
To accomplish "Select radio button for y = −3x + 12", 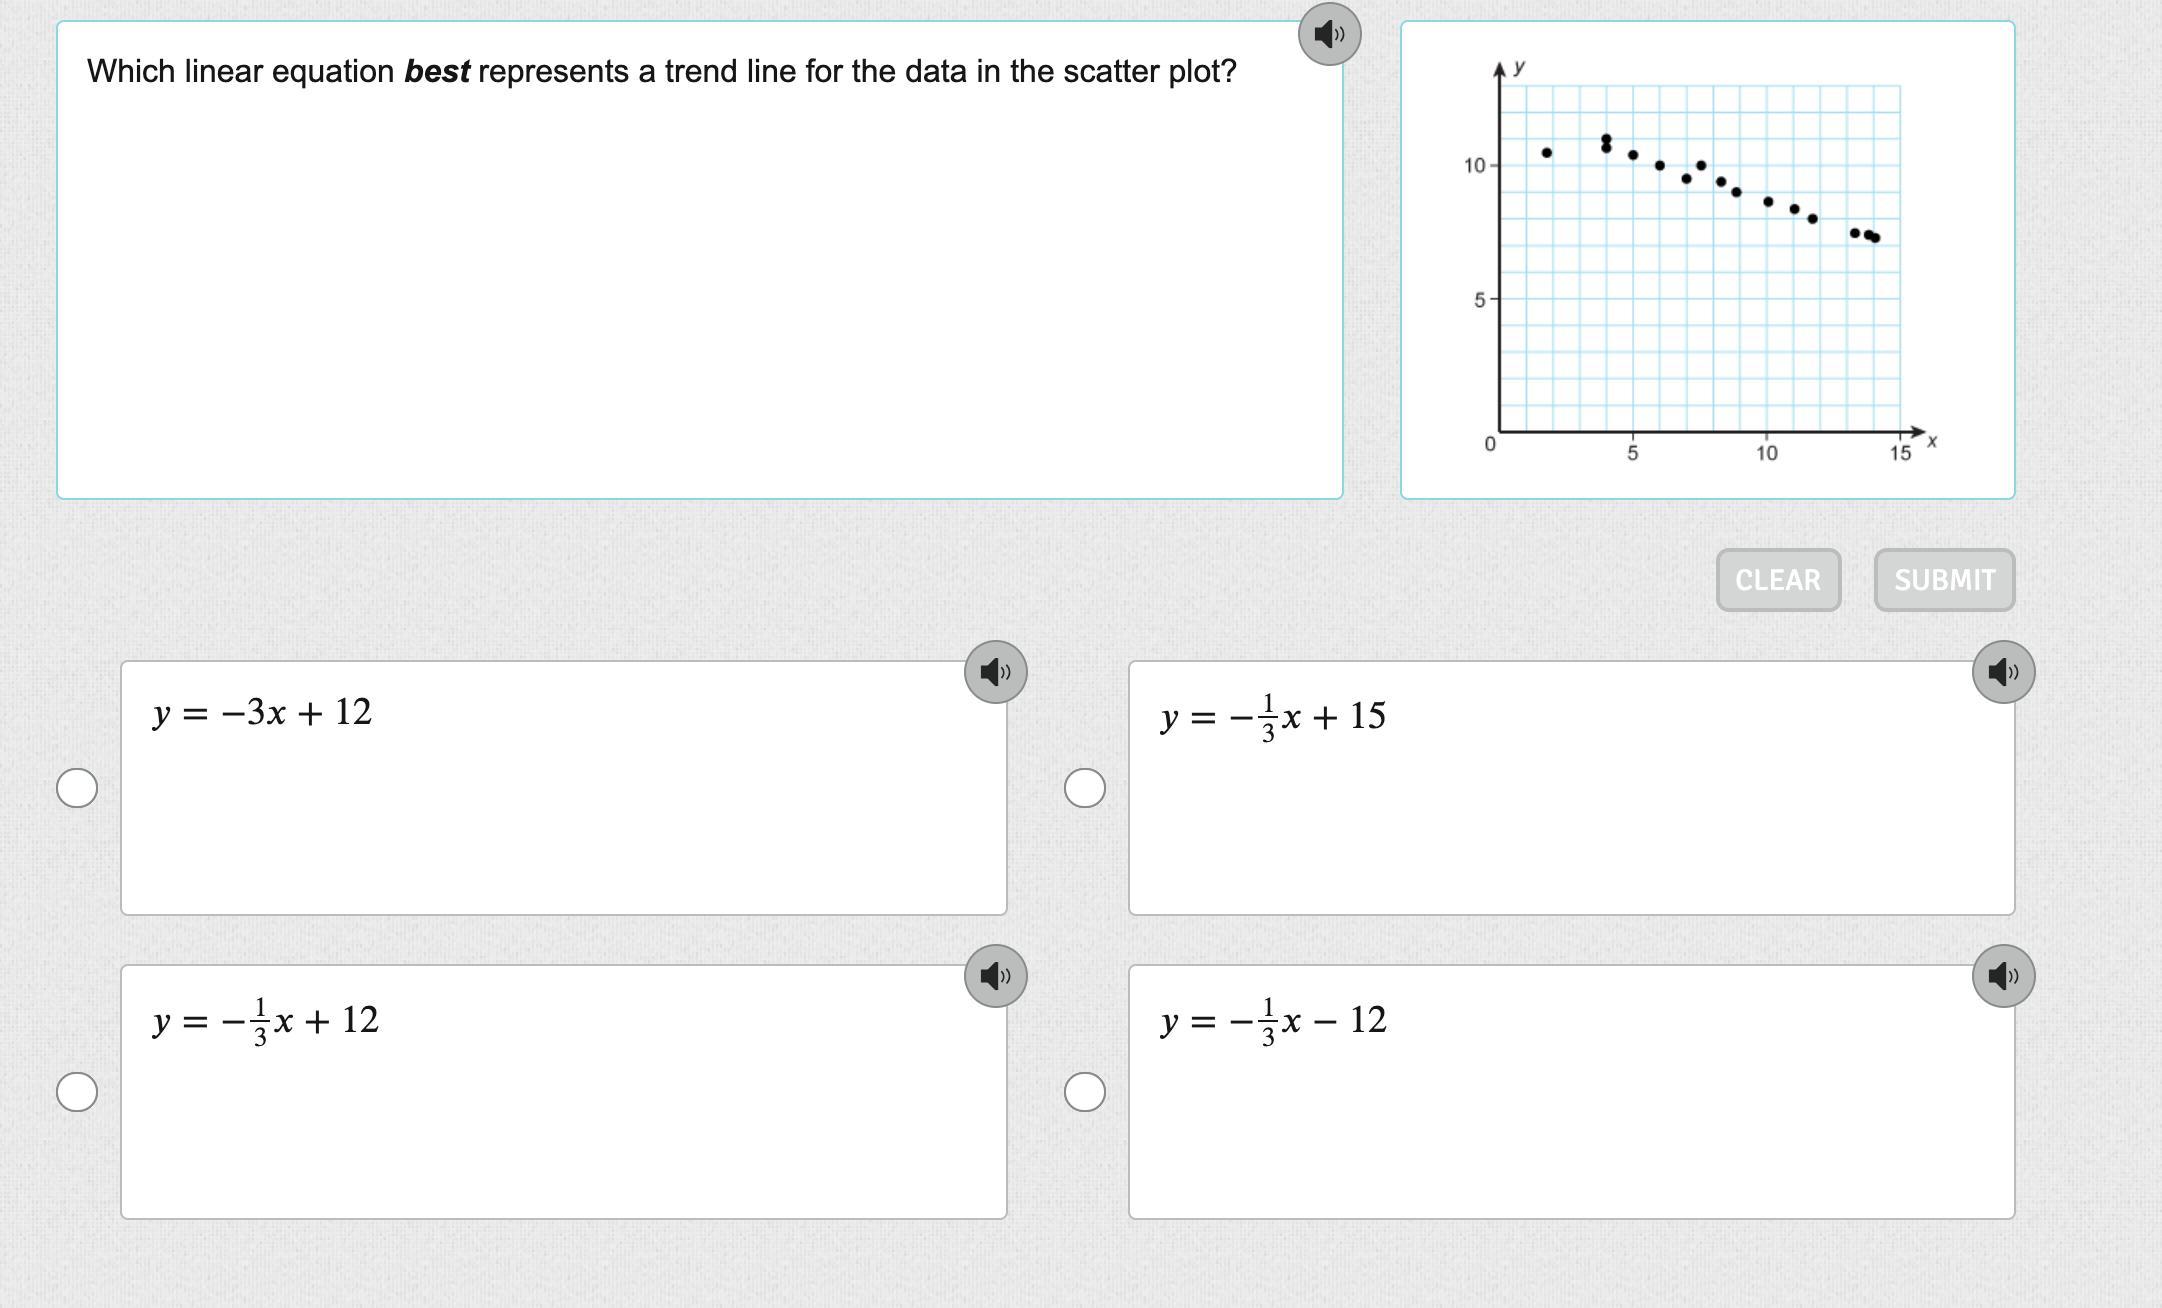I will [77, 788].
